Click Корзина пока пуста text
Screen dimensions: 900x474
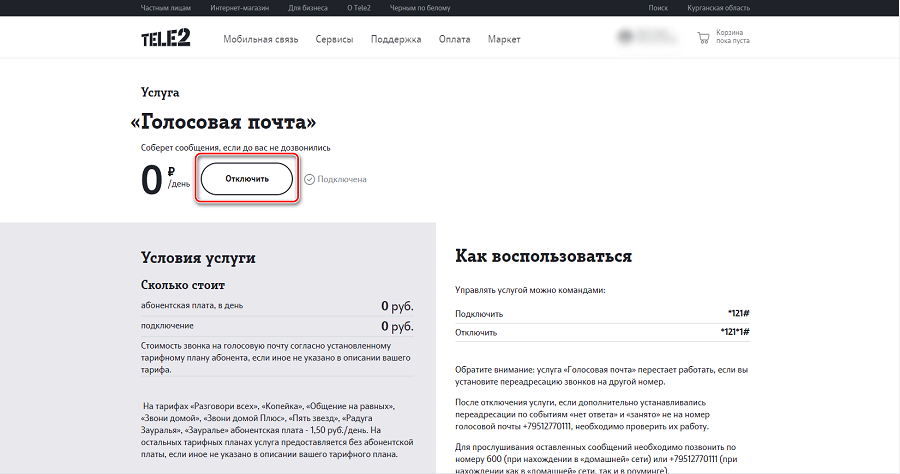coord(732,37)
